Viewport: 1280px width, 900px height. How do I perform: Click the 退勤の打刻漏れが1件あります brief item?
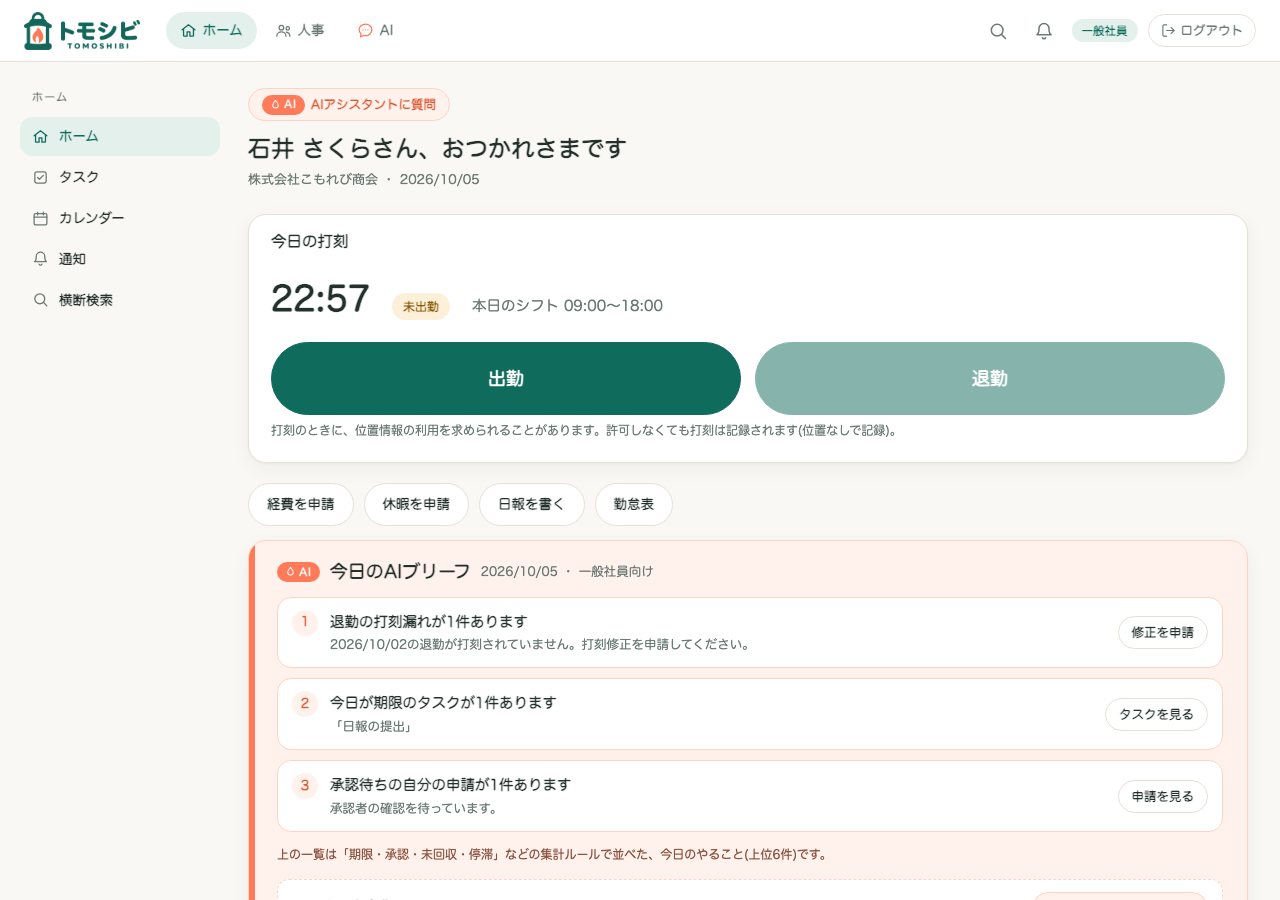pos(750,632)
